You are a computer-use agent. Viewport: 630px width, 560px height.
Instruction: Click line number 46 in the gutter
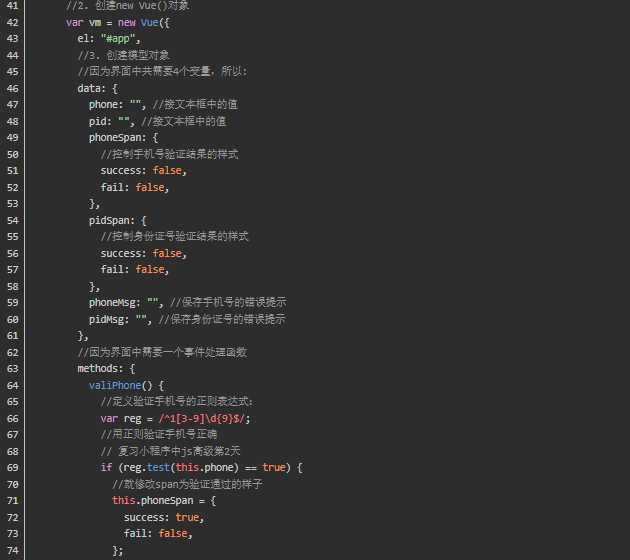13,88
